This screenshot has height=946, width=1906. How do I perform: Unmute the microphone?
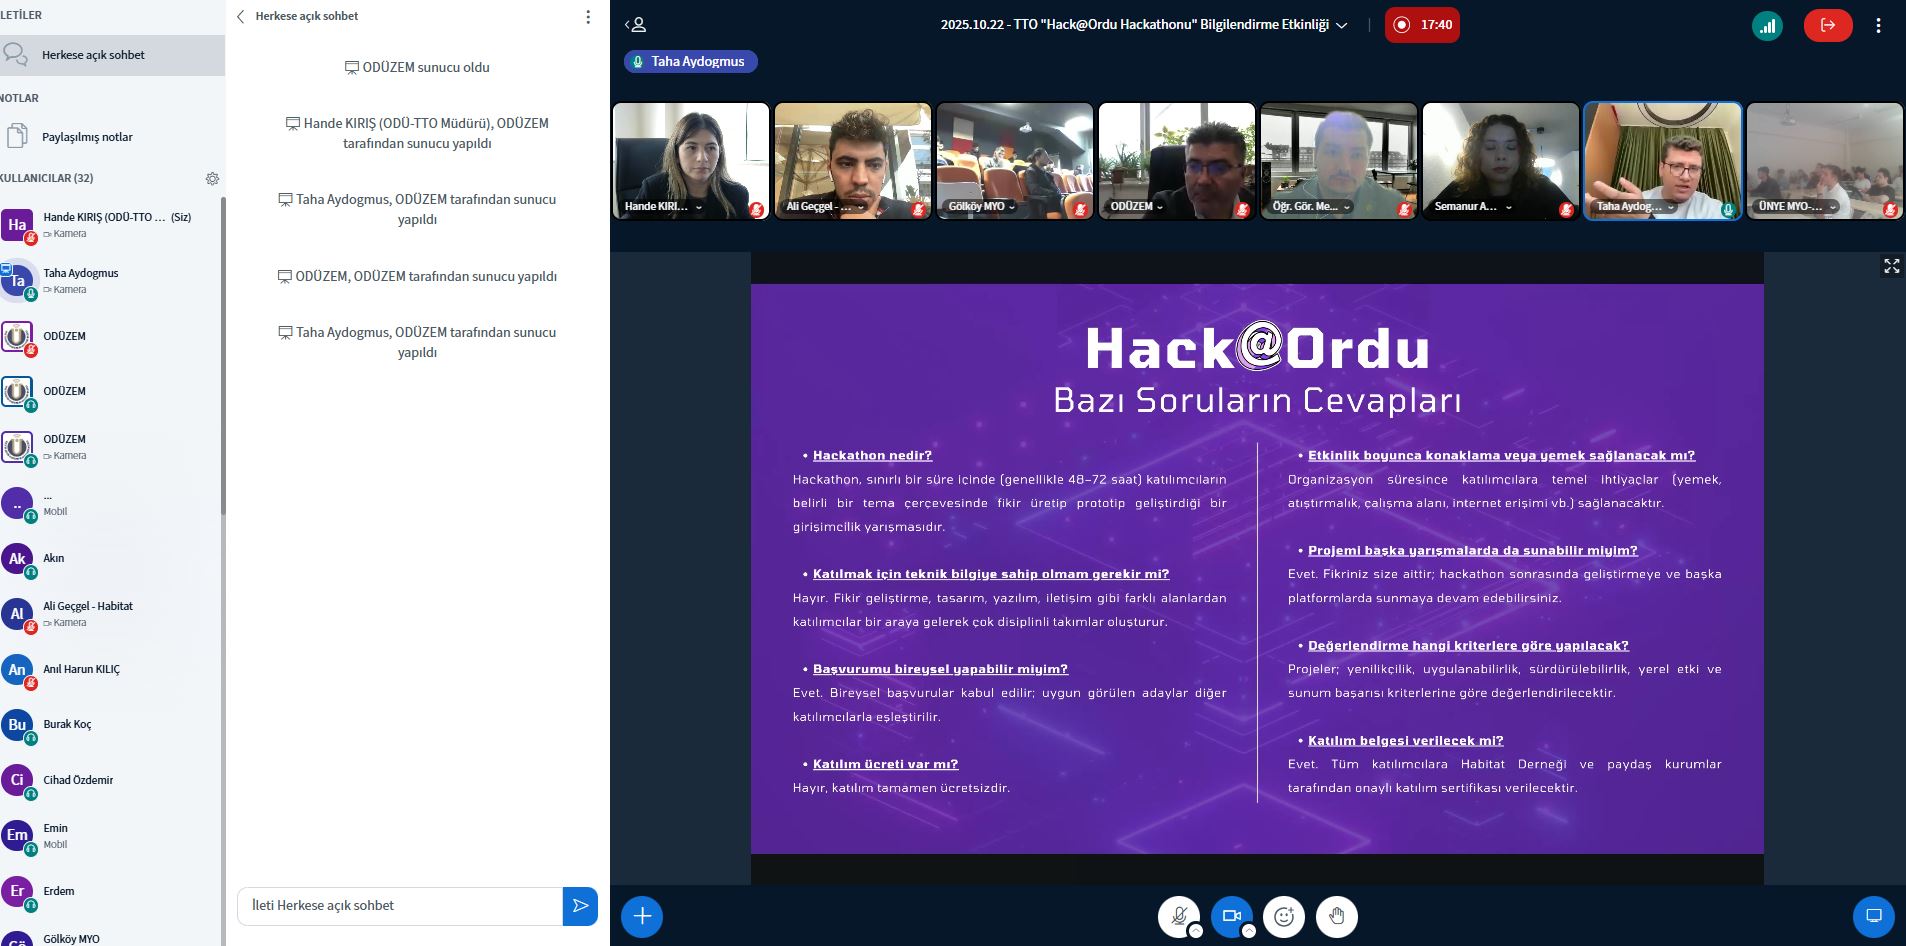(x=1178, y=916)
